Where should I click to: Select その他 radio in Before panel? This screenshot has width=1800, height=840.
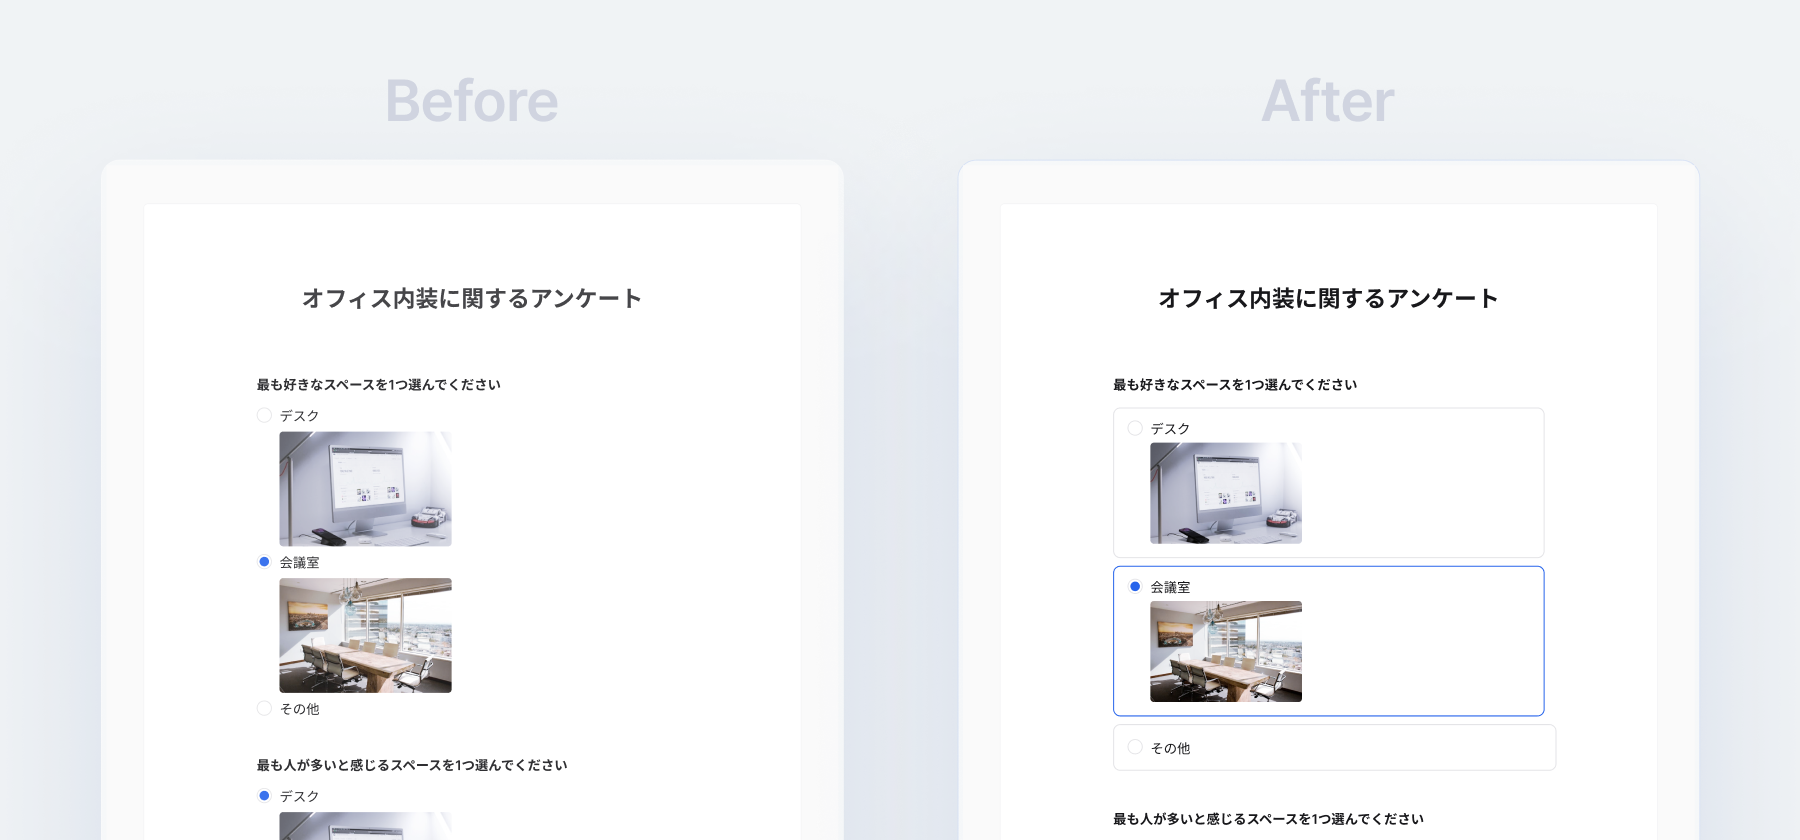(264, 708)
